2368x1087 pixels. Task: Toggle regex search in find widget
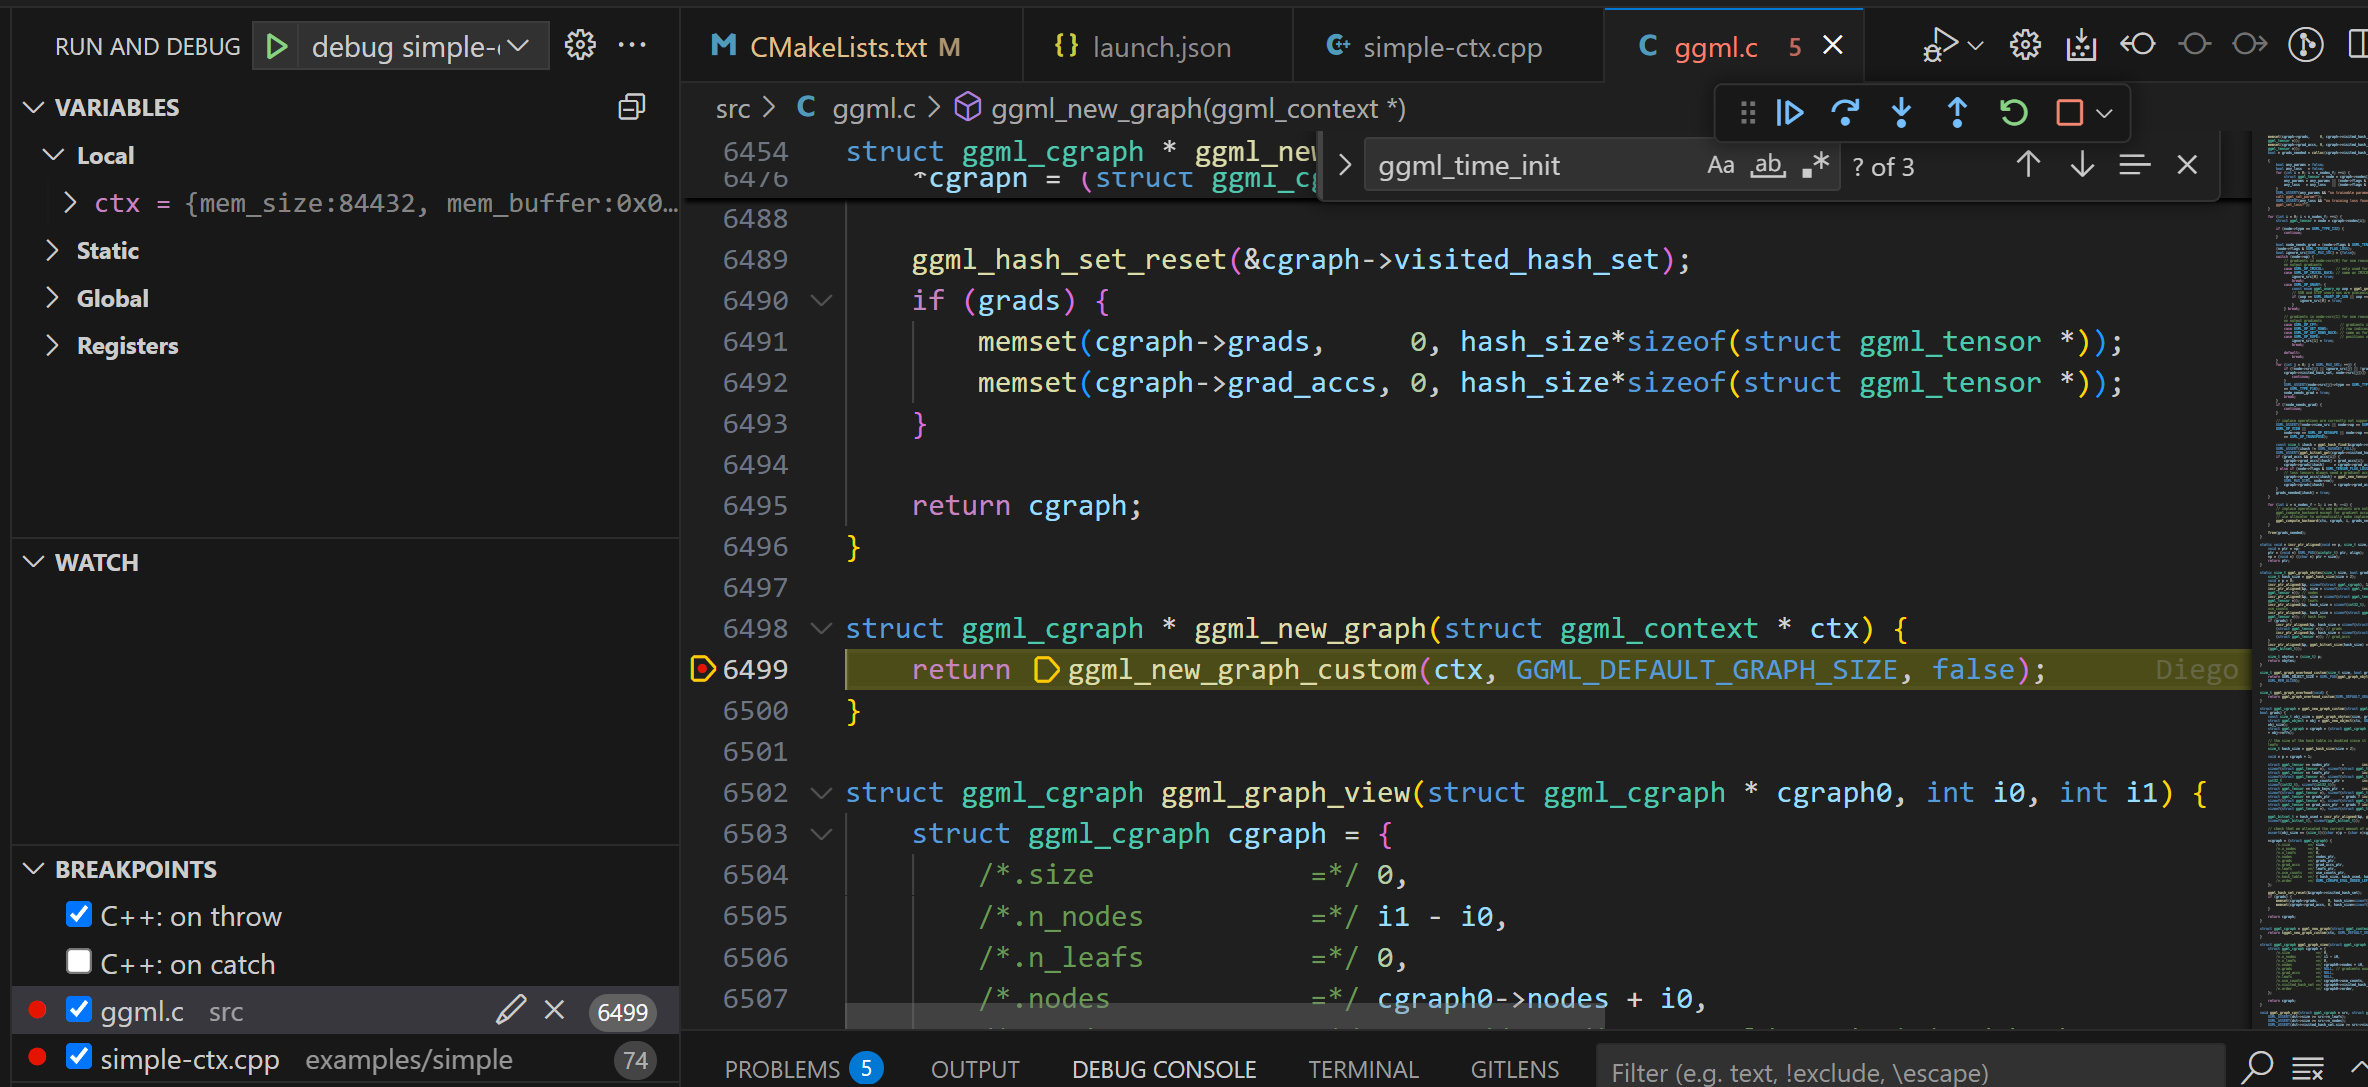pos(1815,165)
